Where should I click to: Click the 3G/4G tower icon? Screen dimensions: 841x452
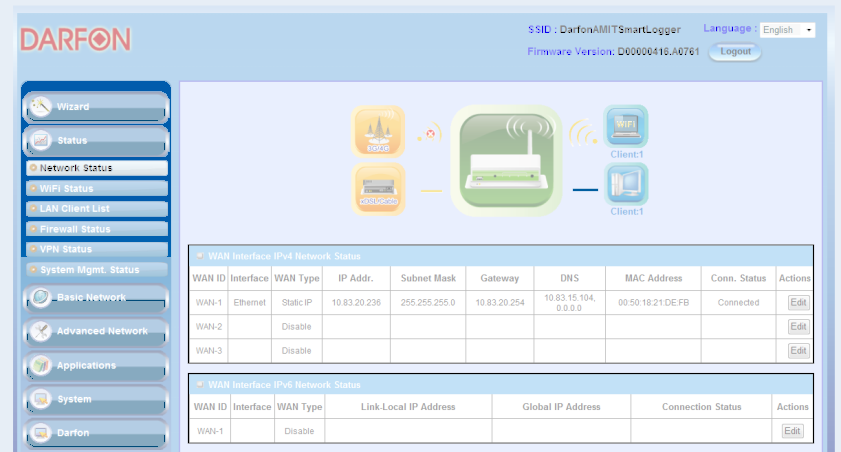click(378, 131)
